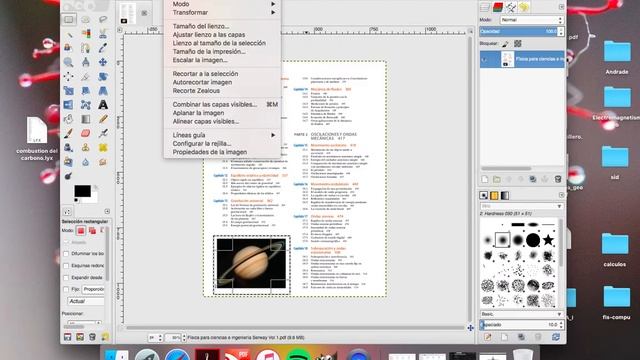Enable the Difuminar los bordes checkbox
640x360 pixels.
click(66, 254)
